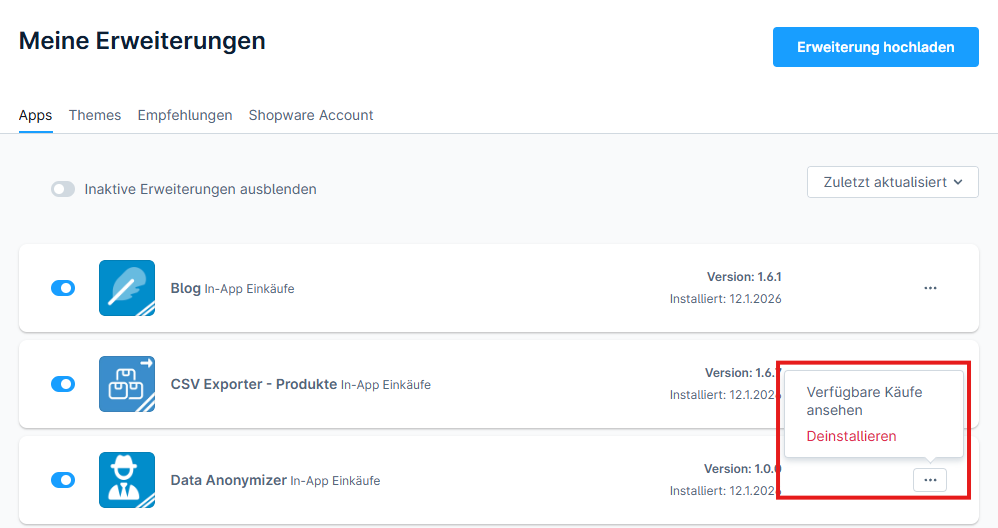Click the Blog 'In-App Einkäufe' label
This screenshot has width=998, height=528.
coord(249,289)
